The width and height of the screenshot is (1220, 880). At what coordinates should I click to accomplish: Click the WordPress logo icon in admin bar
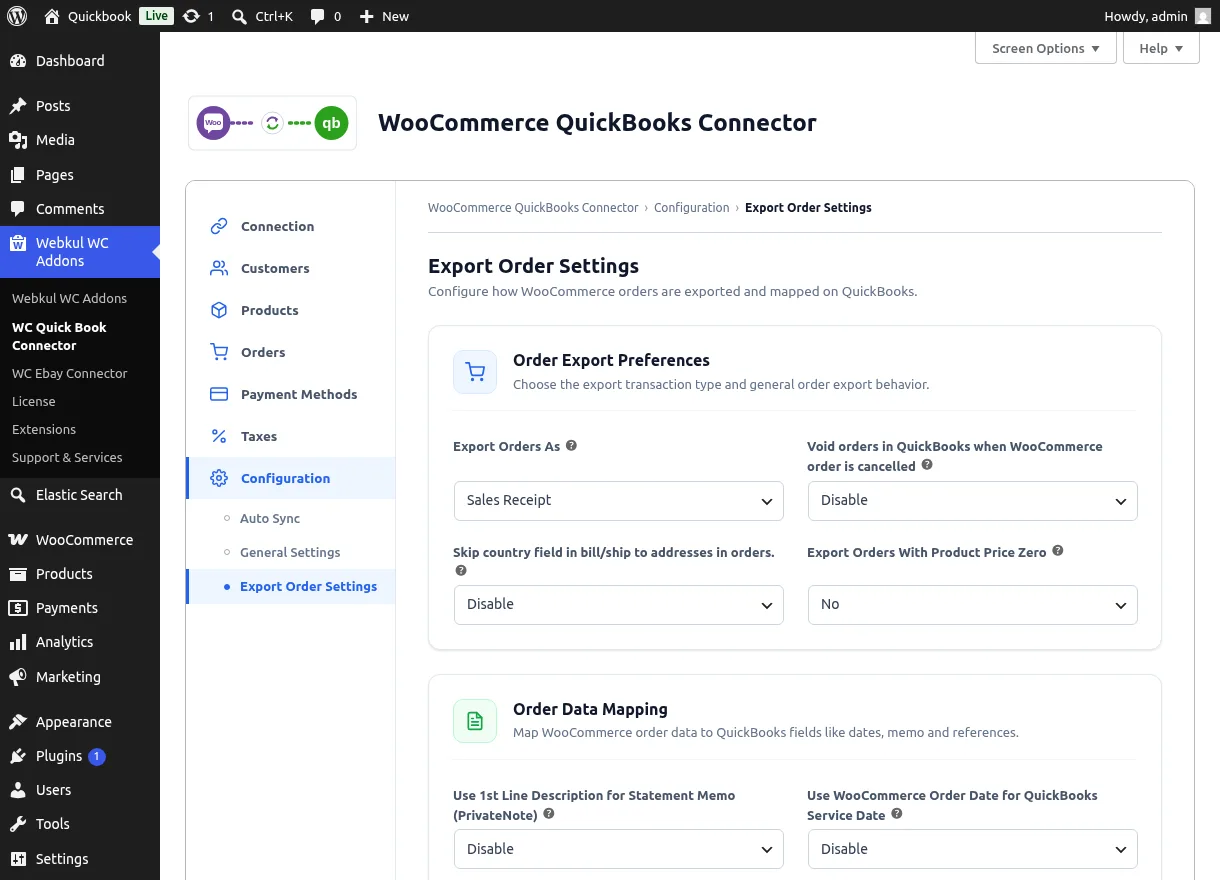17,16
